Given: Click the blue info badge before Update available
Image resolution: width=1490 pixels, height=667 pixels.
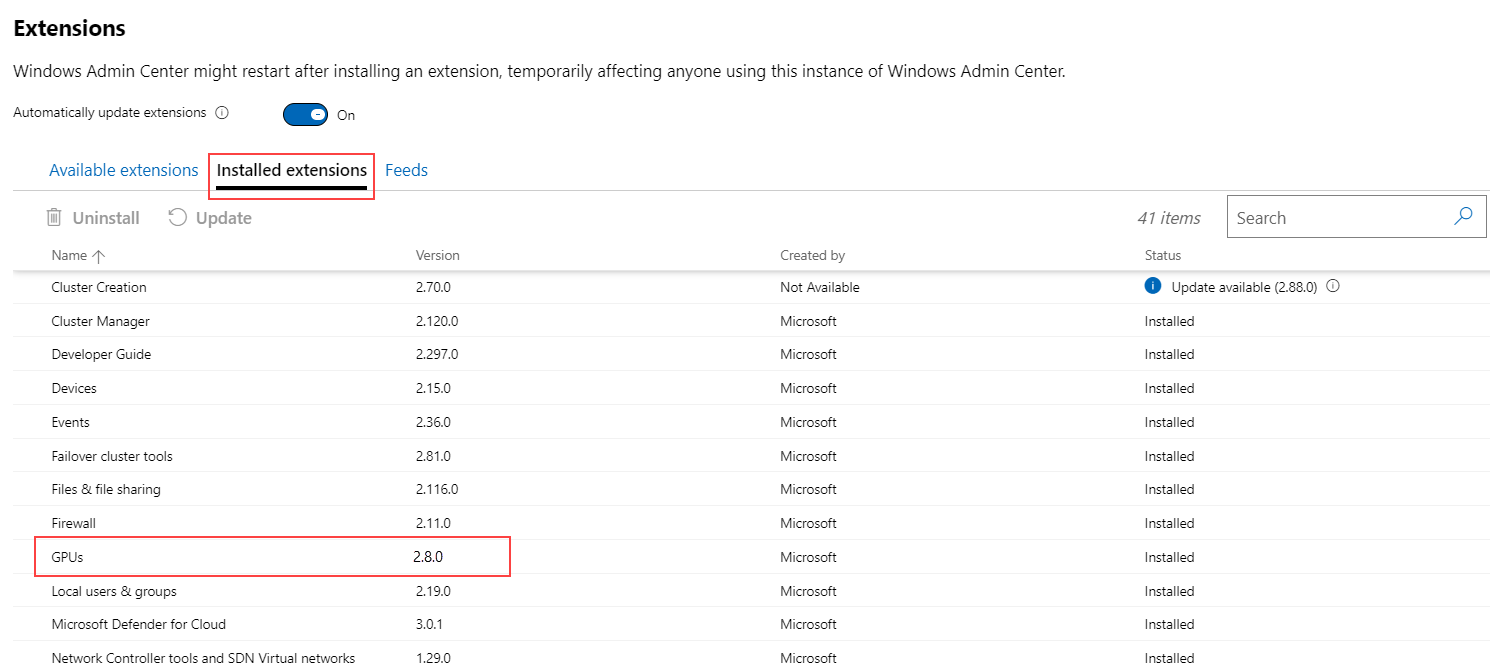Looking at the screenshot, I should (1153, 286).
